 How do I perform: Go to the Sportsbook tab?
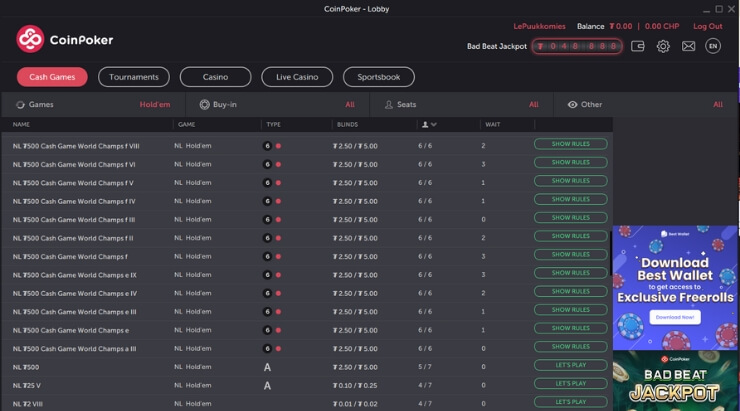click(379, 77)
